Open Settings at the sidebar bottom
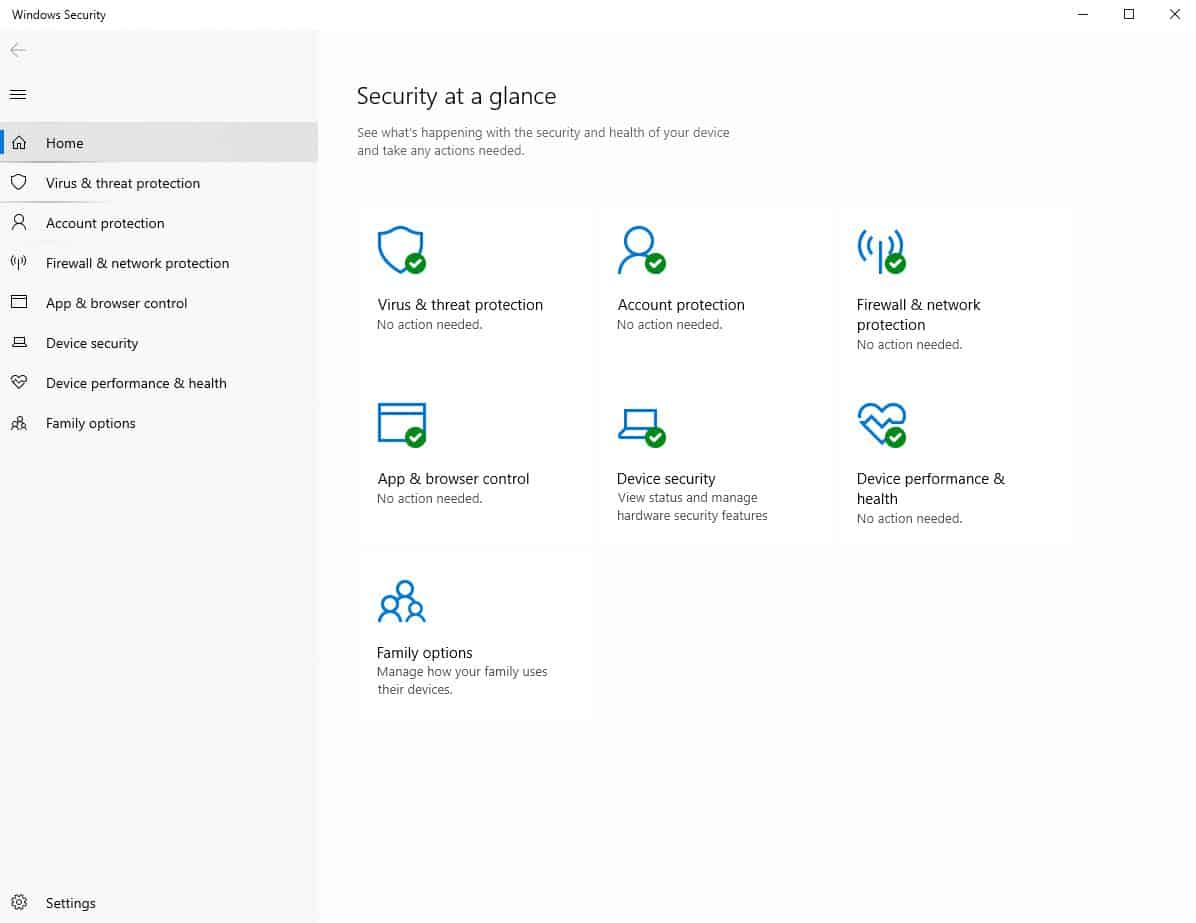The image size is (1196, 923). coord(159,902)
